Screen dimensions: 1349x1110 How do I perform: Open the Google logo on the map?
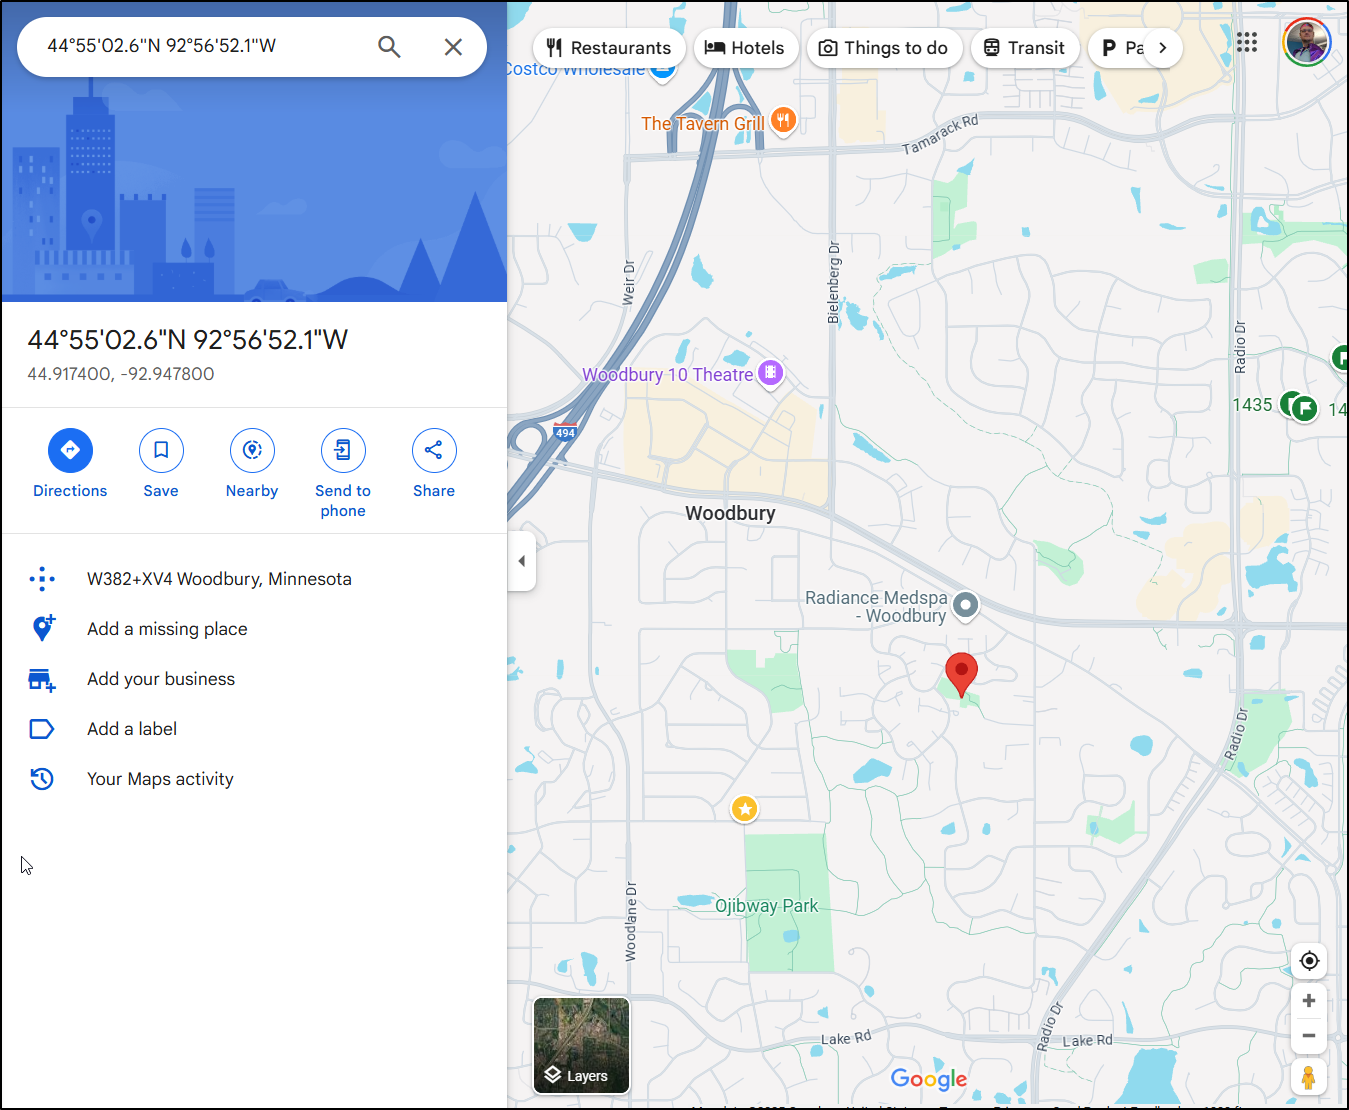[929, 1079]
